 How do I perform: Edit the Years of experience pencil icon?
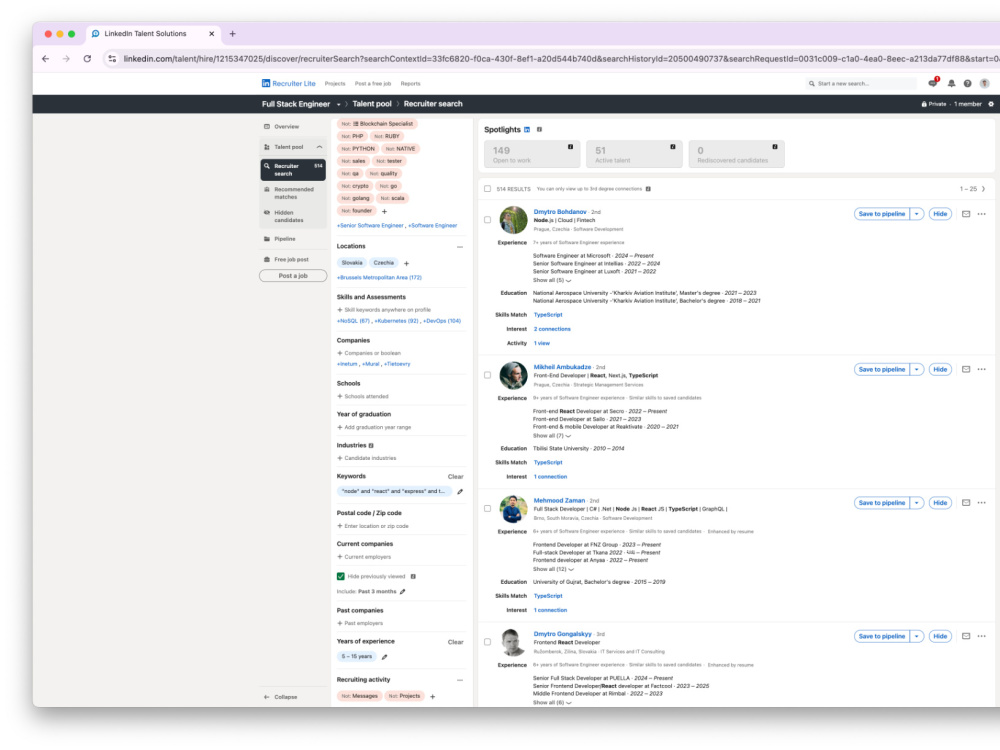385,657
